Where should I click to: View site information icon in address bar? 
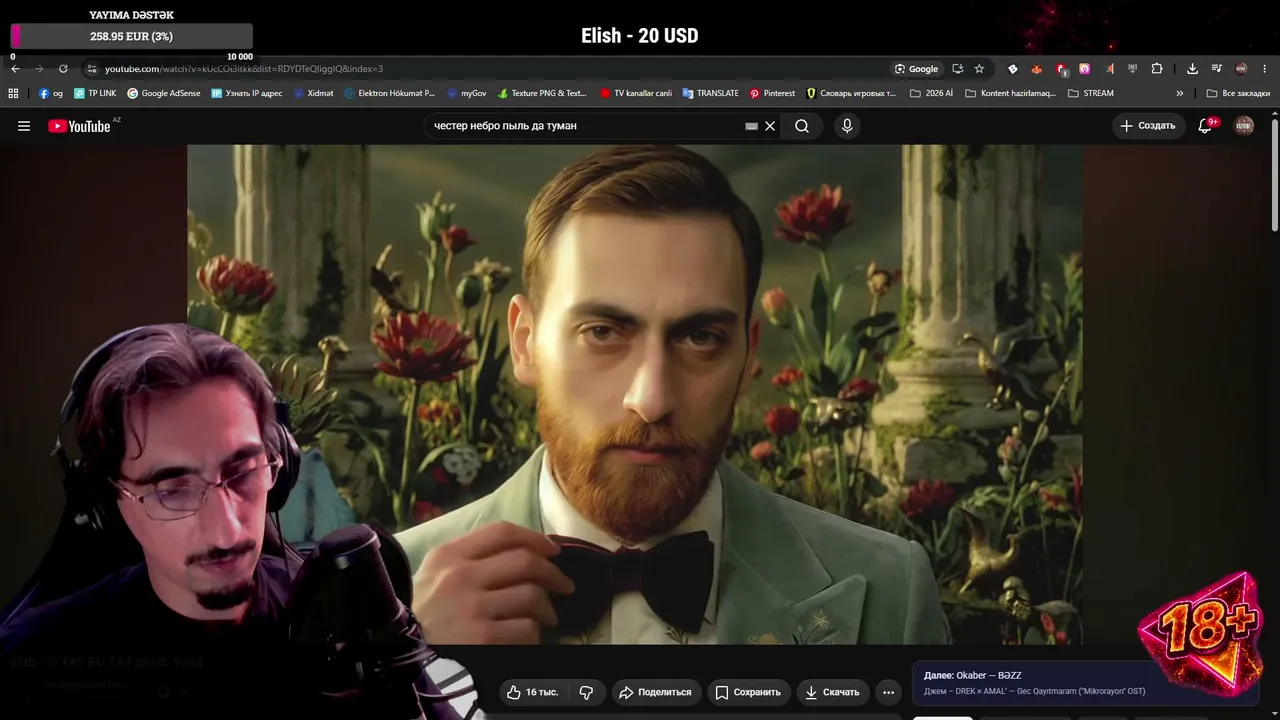pos(91,69)
